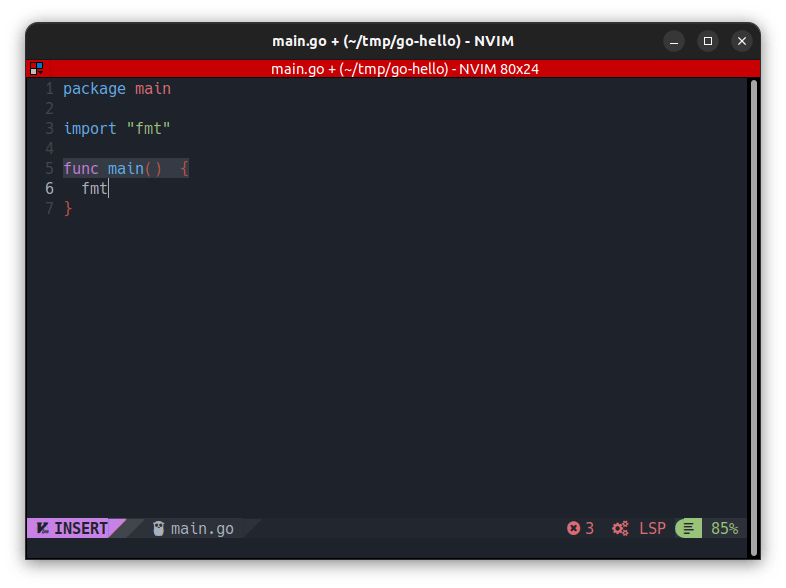Click the red error diagnostics icon
786x588 pixels.
tap(573, 528)
